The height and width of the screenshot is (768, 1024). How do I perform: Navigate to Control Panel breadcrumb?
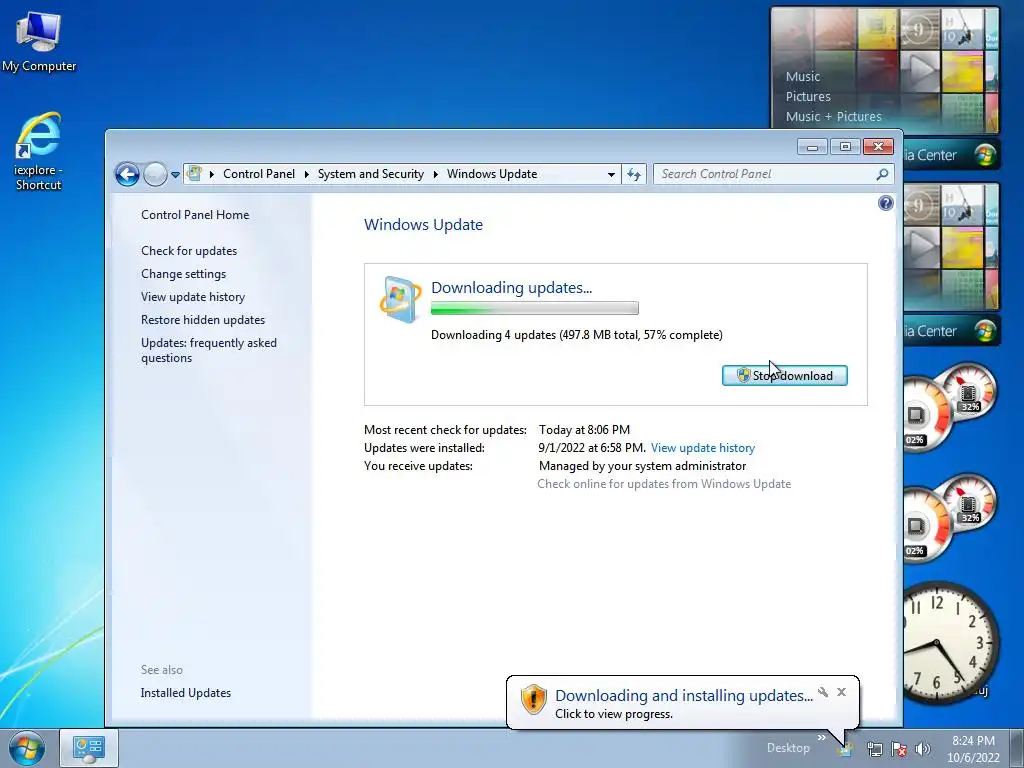pyautogui.click(x=259, y=174)
